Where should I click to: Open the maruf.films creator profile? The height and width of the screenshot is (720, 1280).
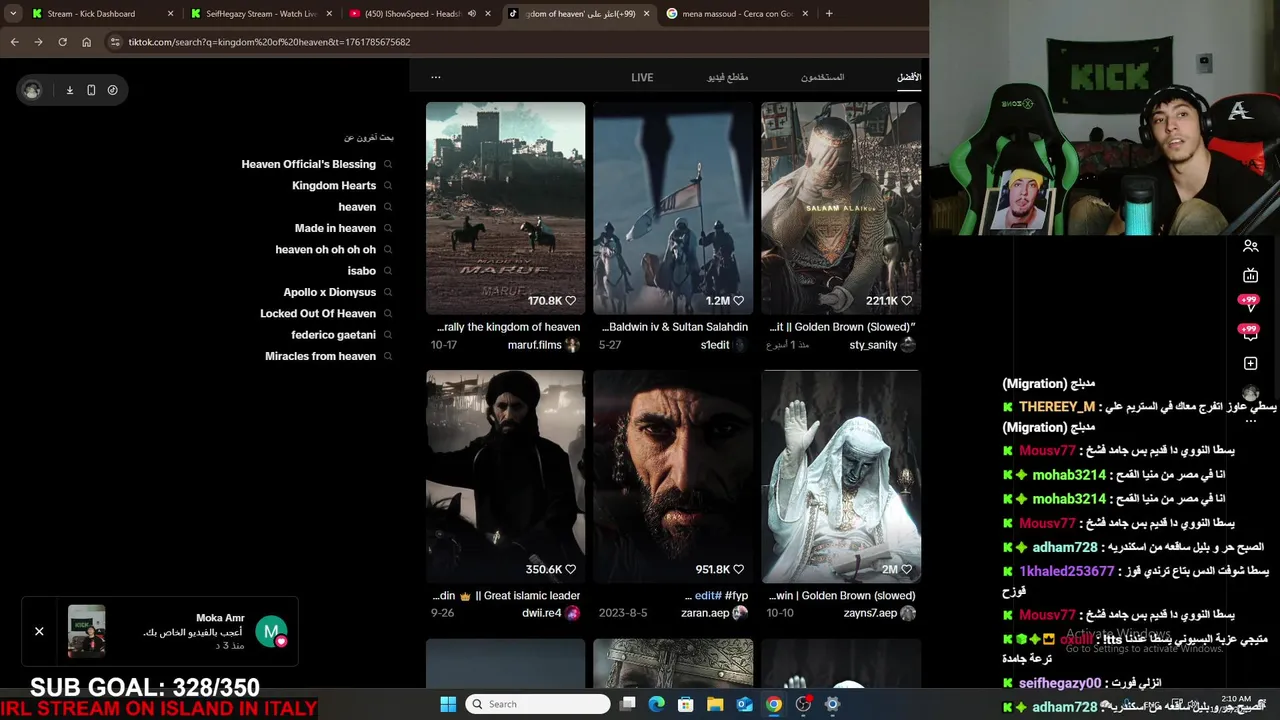[544, 345]
